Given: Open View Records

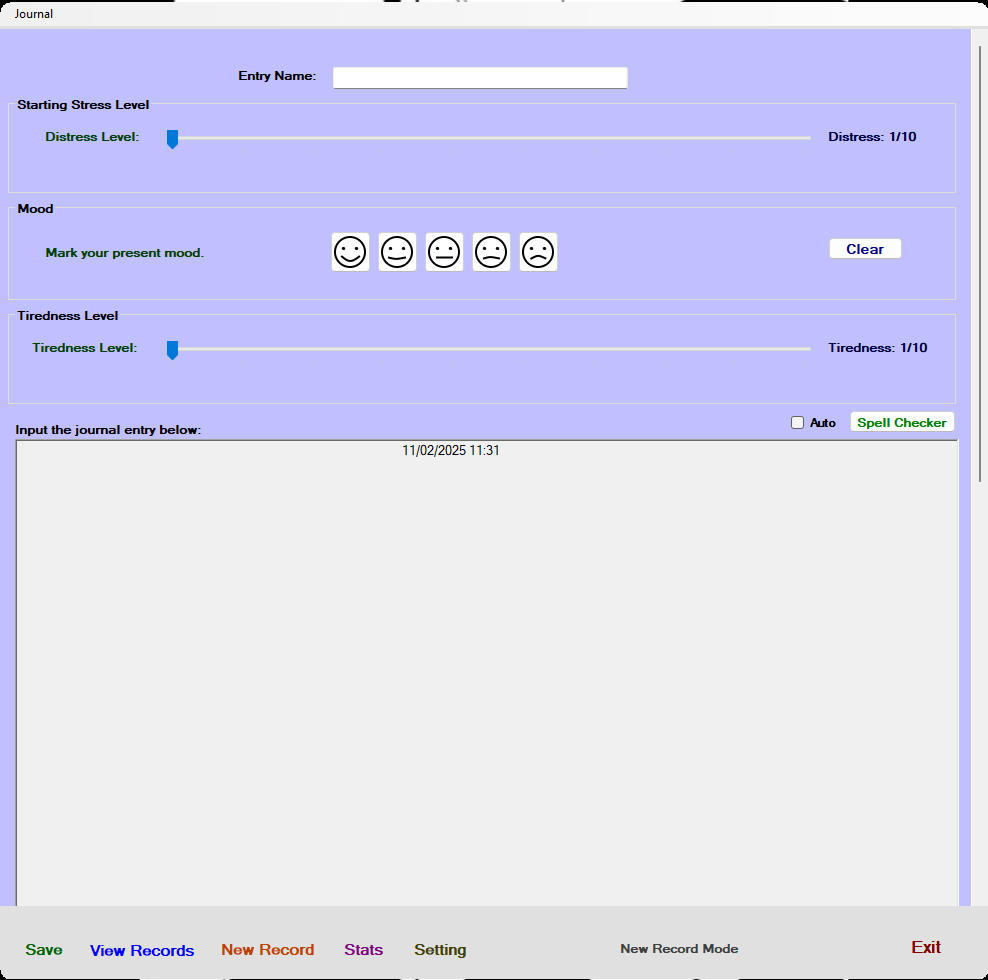Looking at the screenshot, I should (142, 950).
